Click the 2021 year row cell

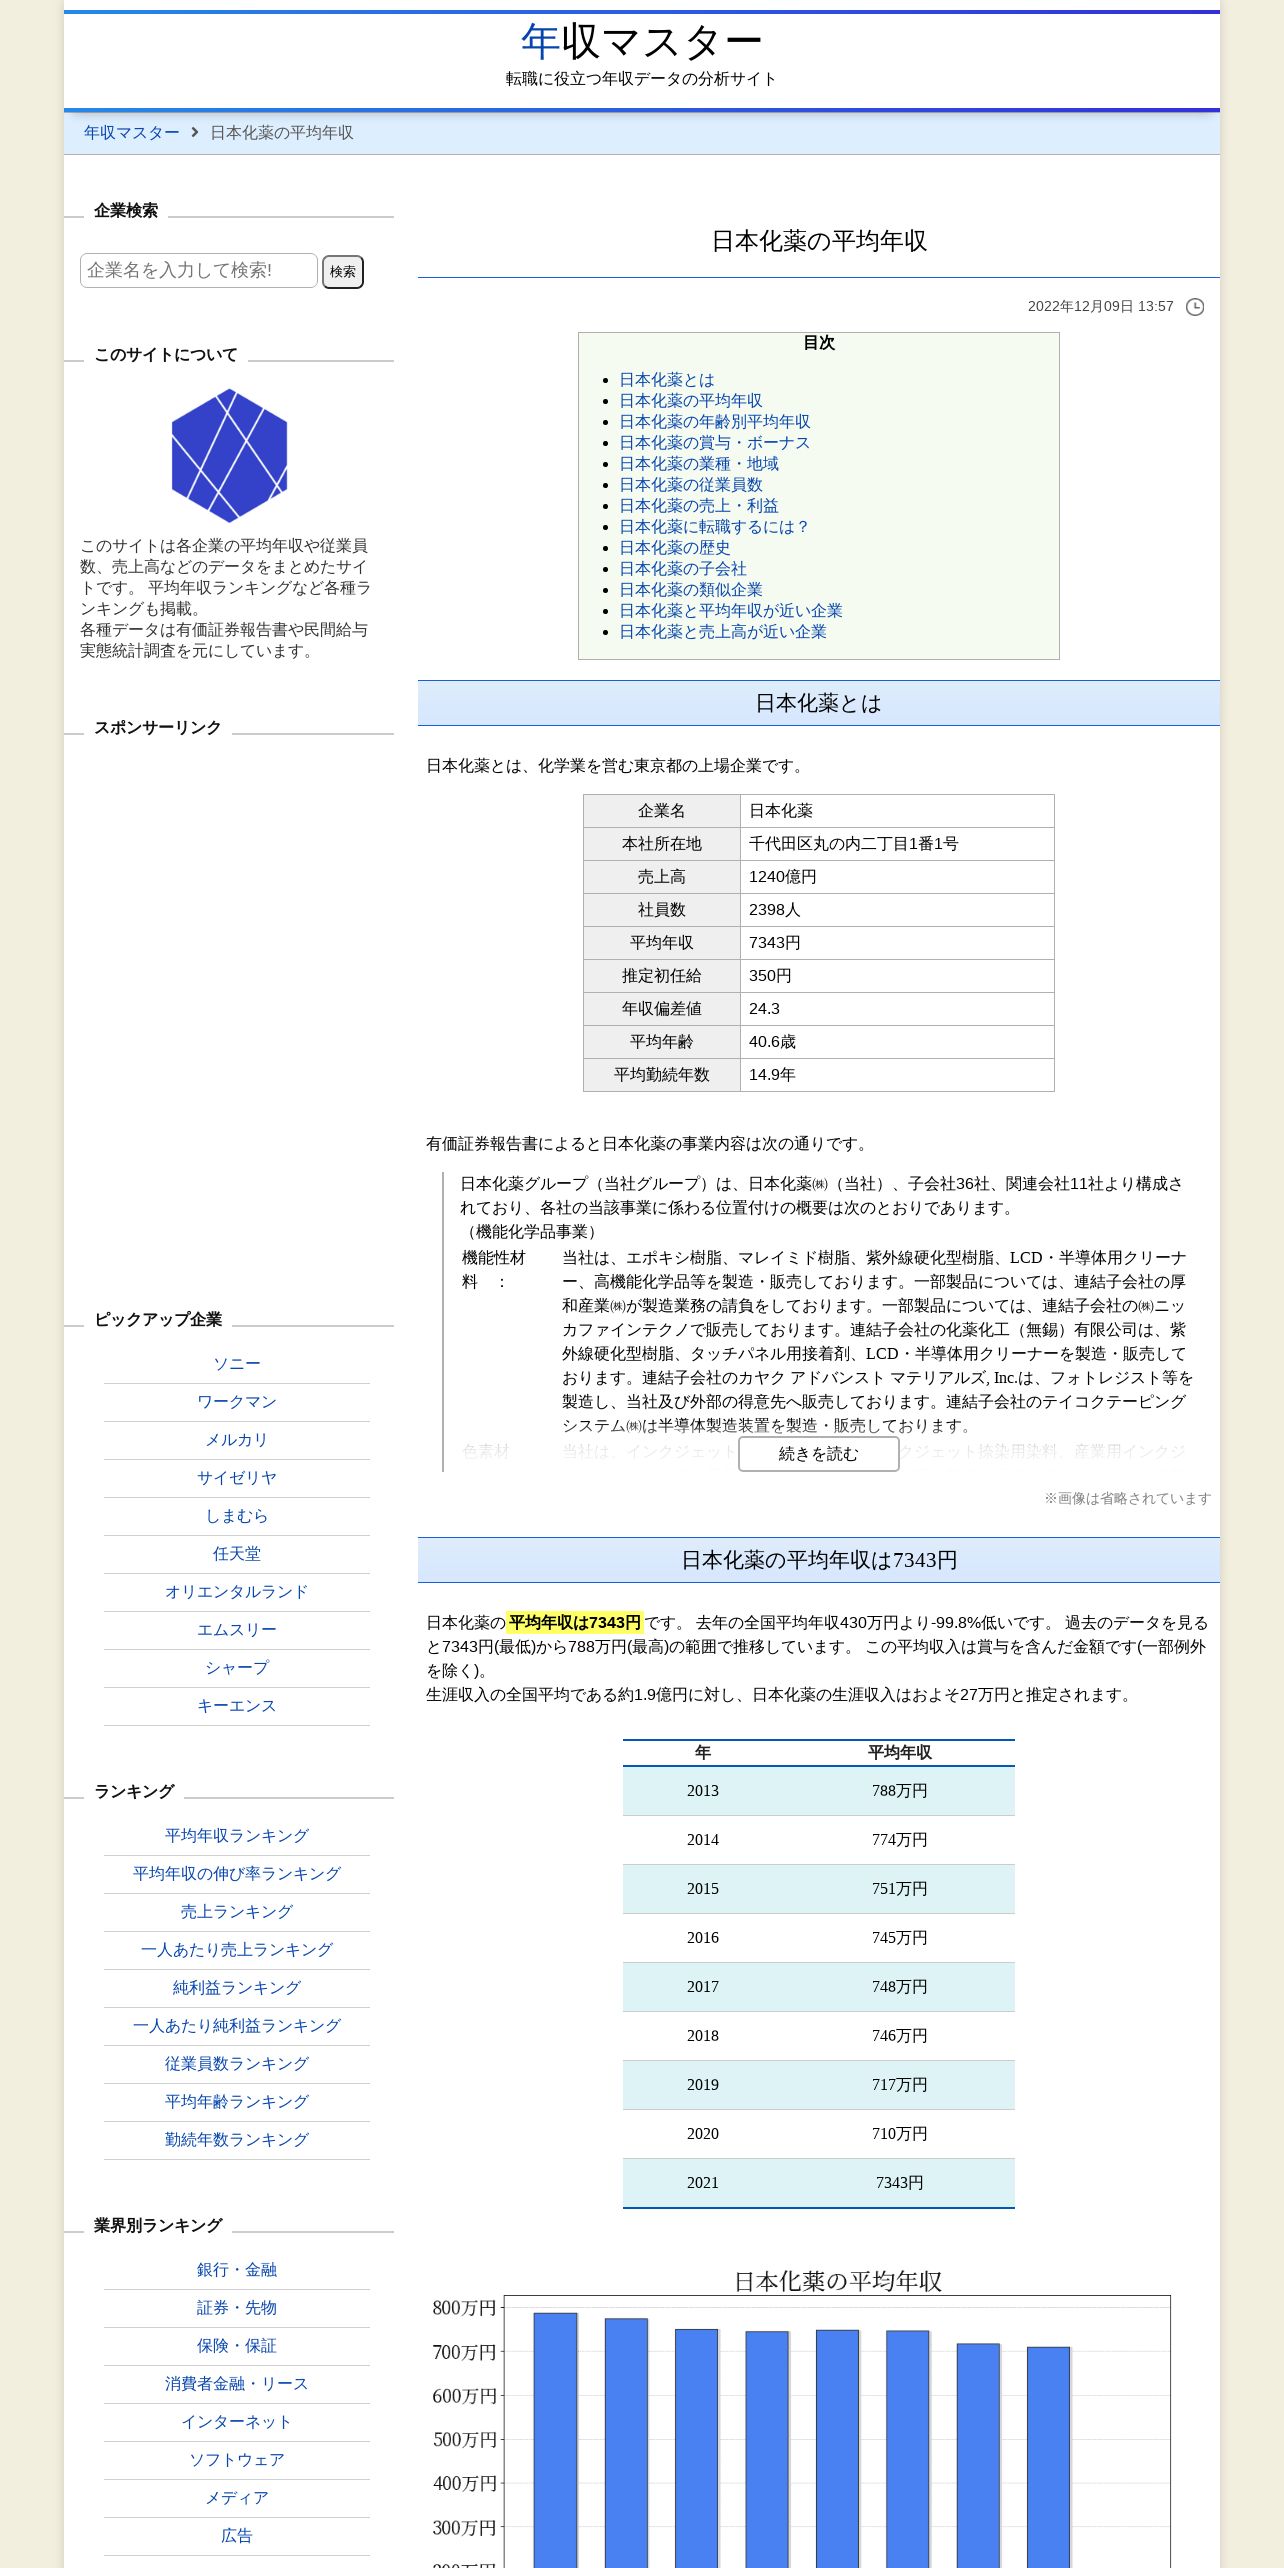703,2183
